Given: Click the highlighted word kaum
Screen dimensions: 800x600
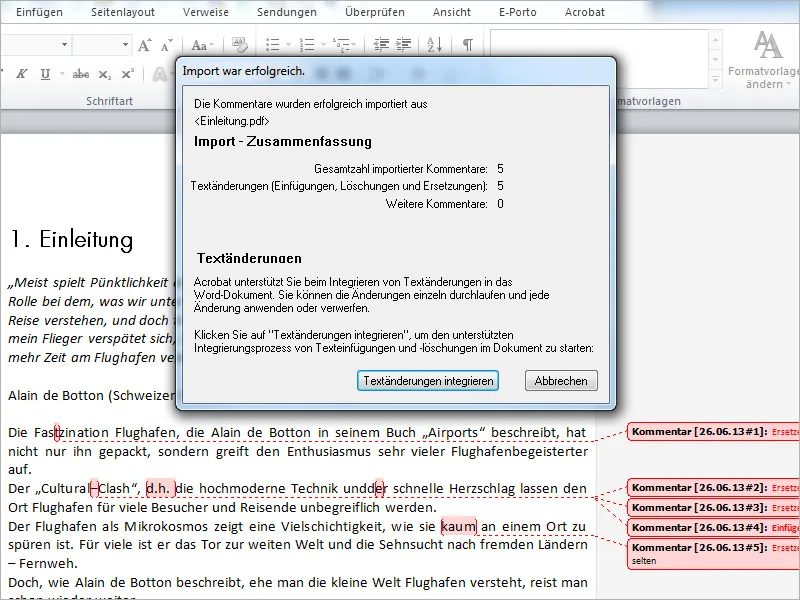Looking at the screenshot, I should [x=459, y=526].
